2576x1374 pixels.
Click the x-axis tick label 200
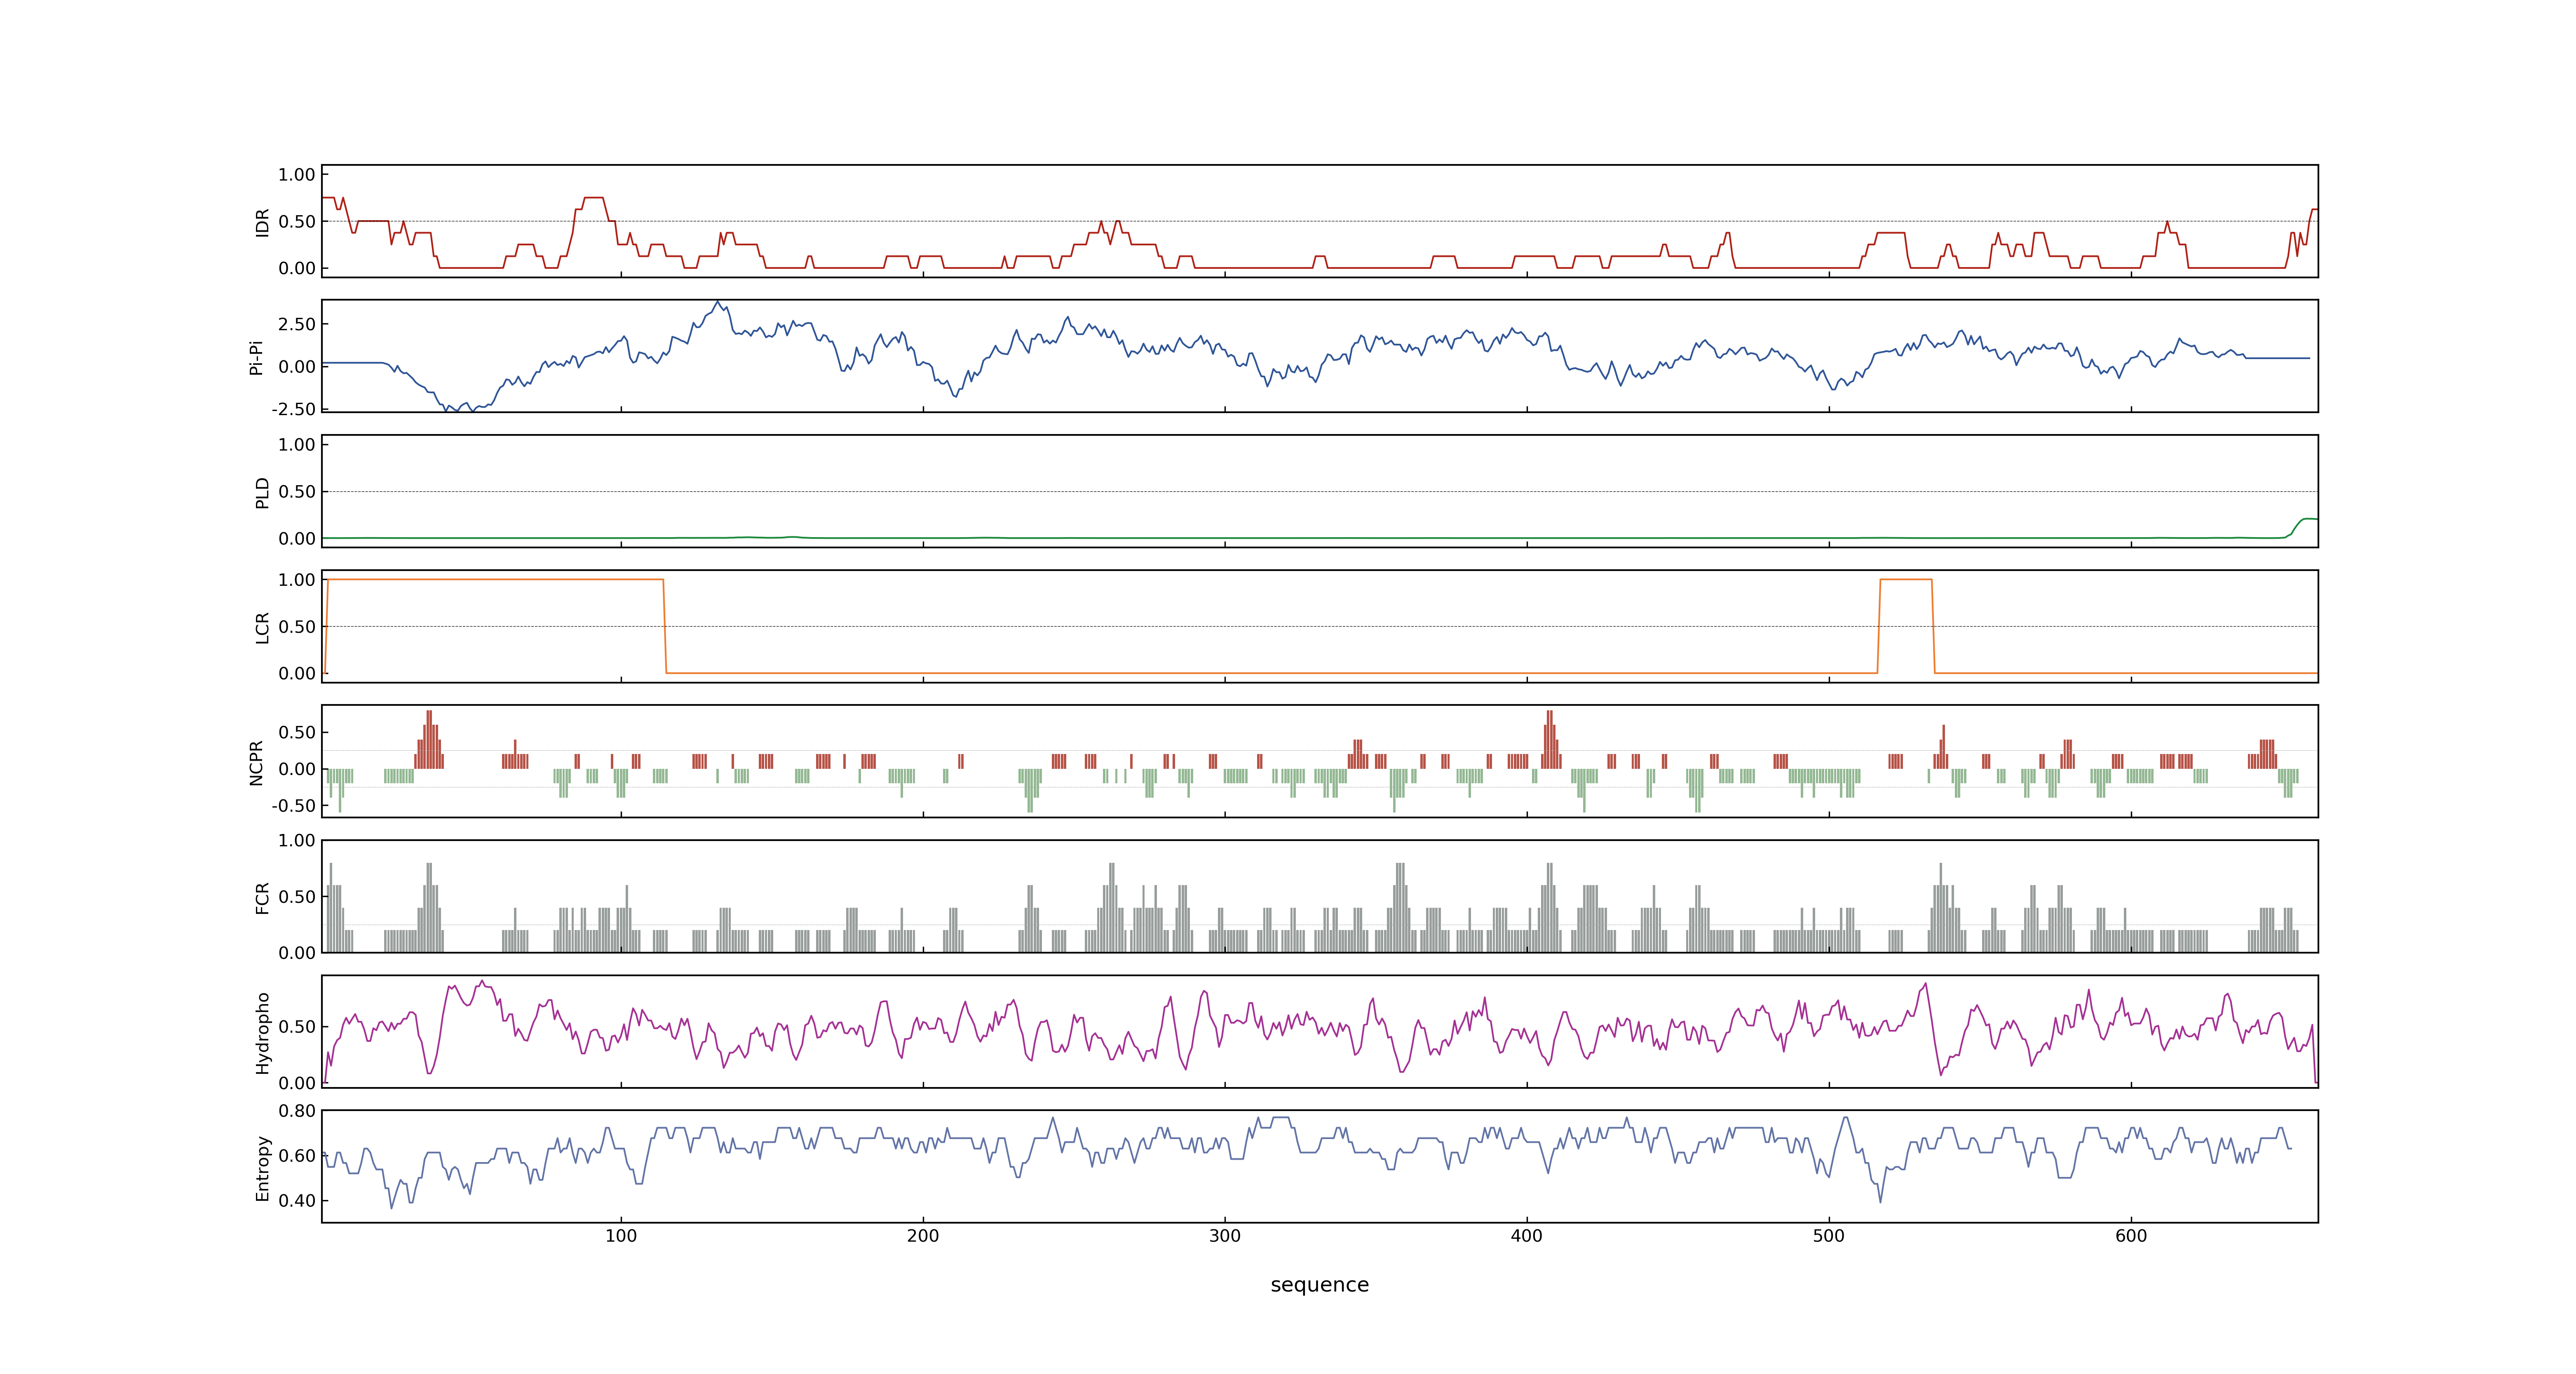(x=923, y=1236)
